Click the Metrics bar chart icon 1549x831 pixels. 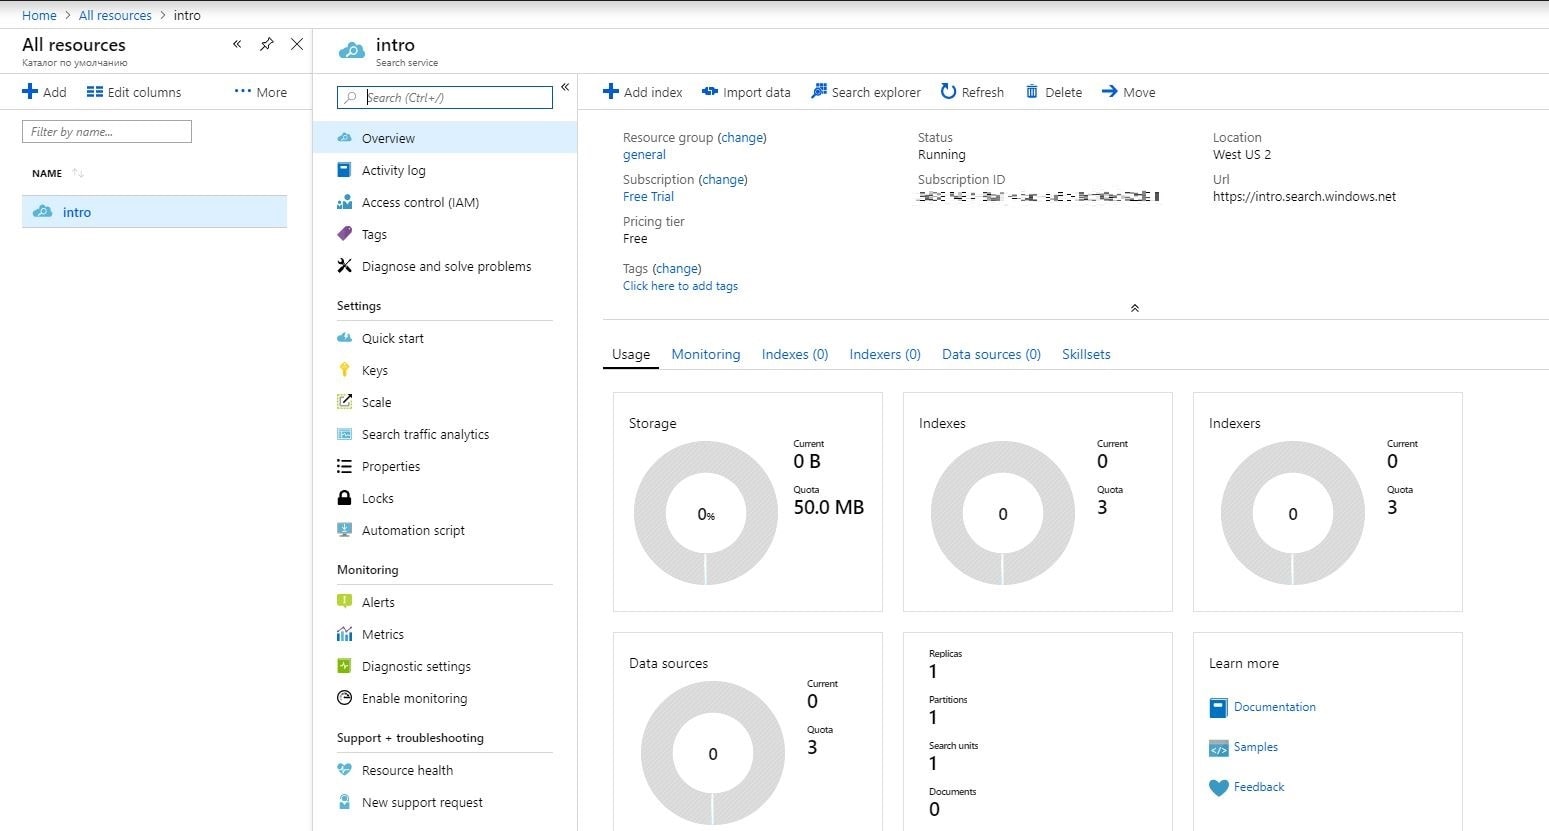(344, 634)
